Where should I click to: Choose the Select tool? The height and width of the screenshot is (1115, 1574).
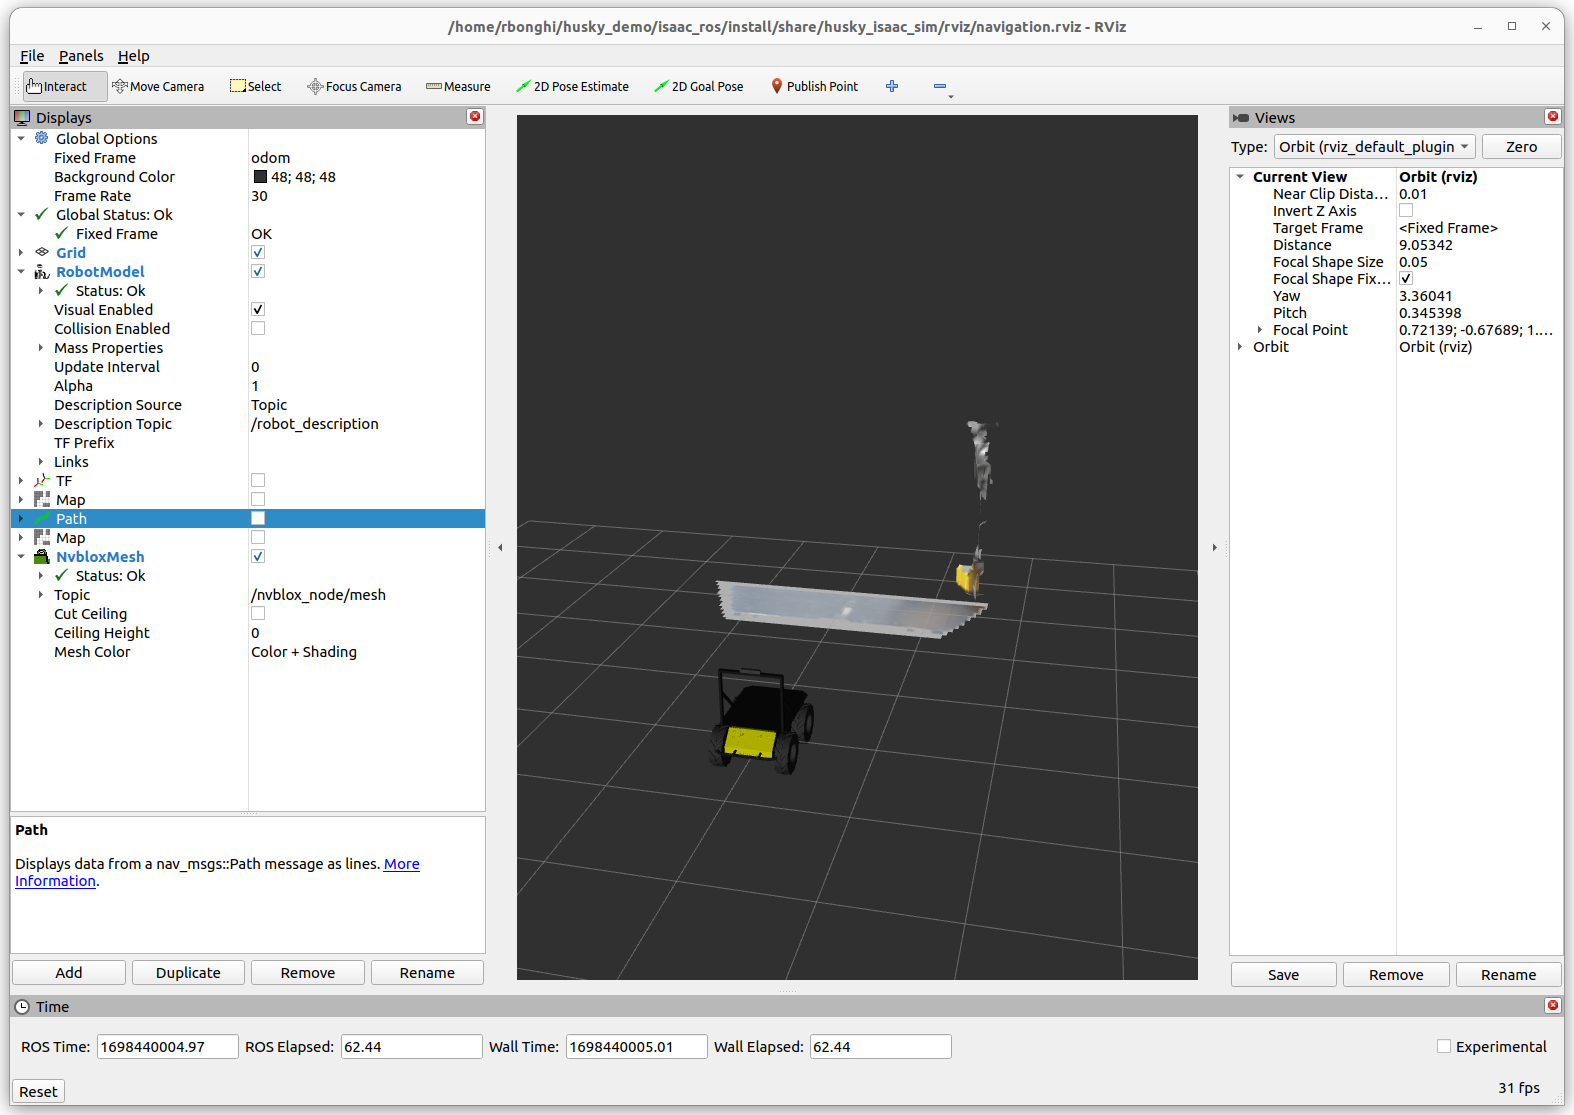(x=256, y=86)
